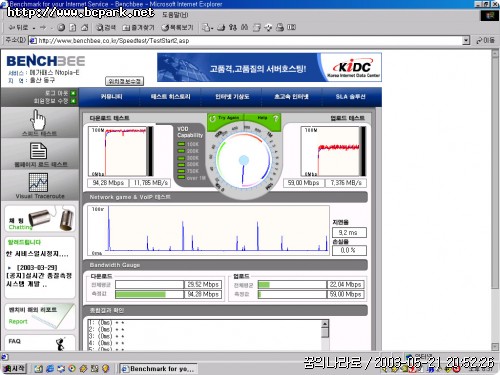Open the 테스트 히스토리 tab
This screenshot has height=375, width=500.
point(170,97)
